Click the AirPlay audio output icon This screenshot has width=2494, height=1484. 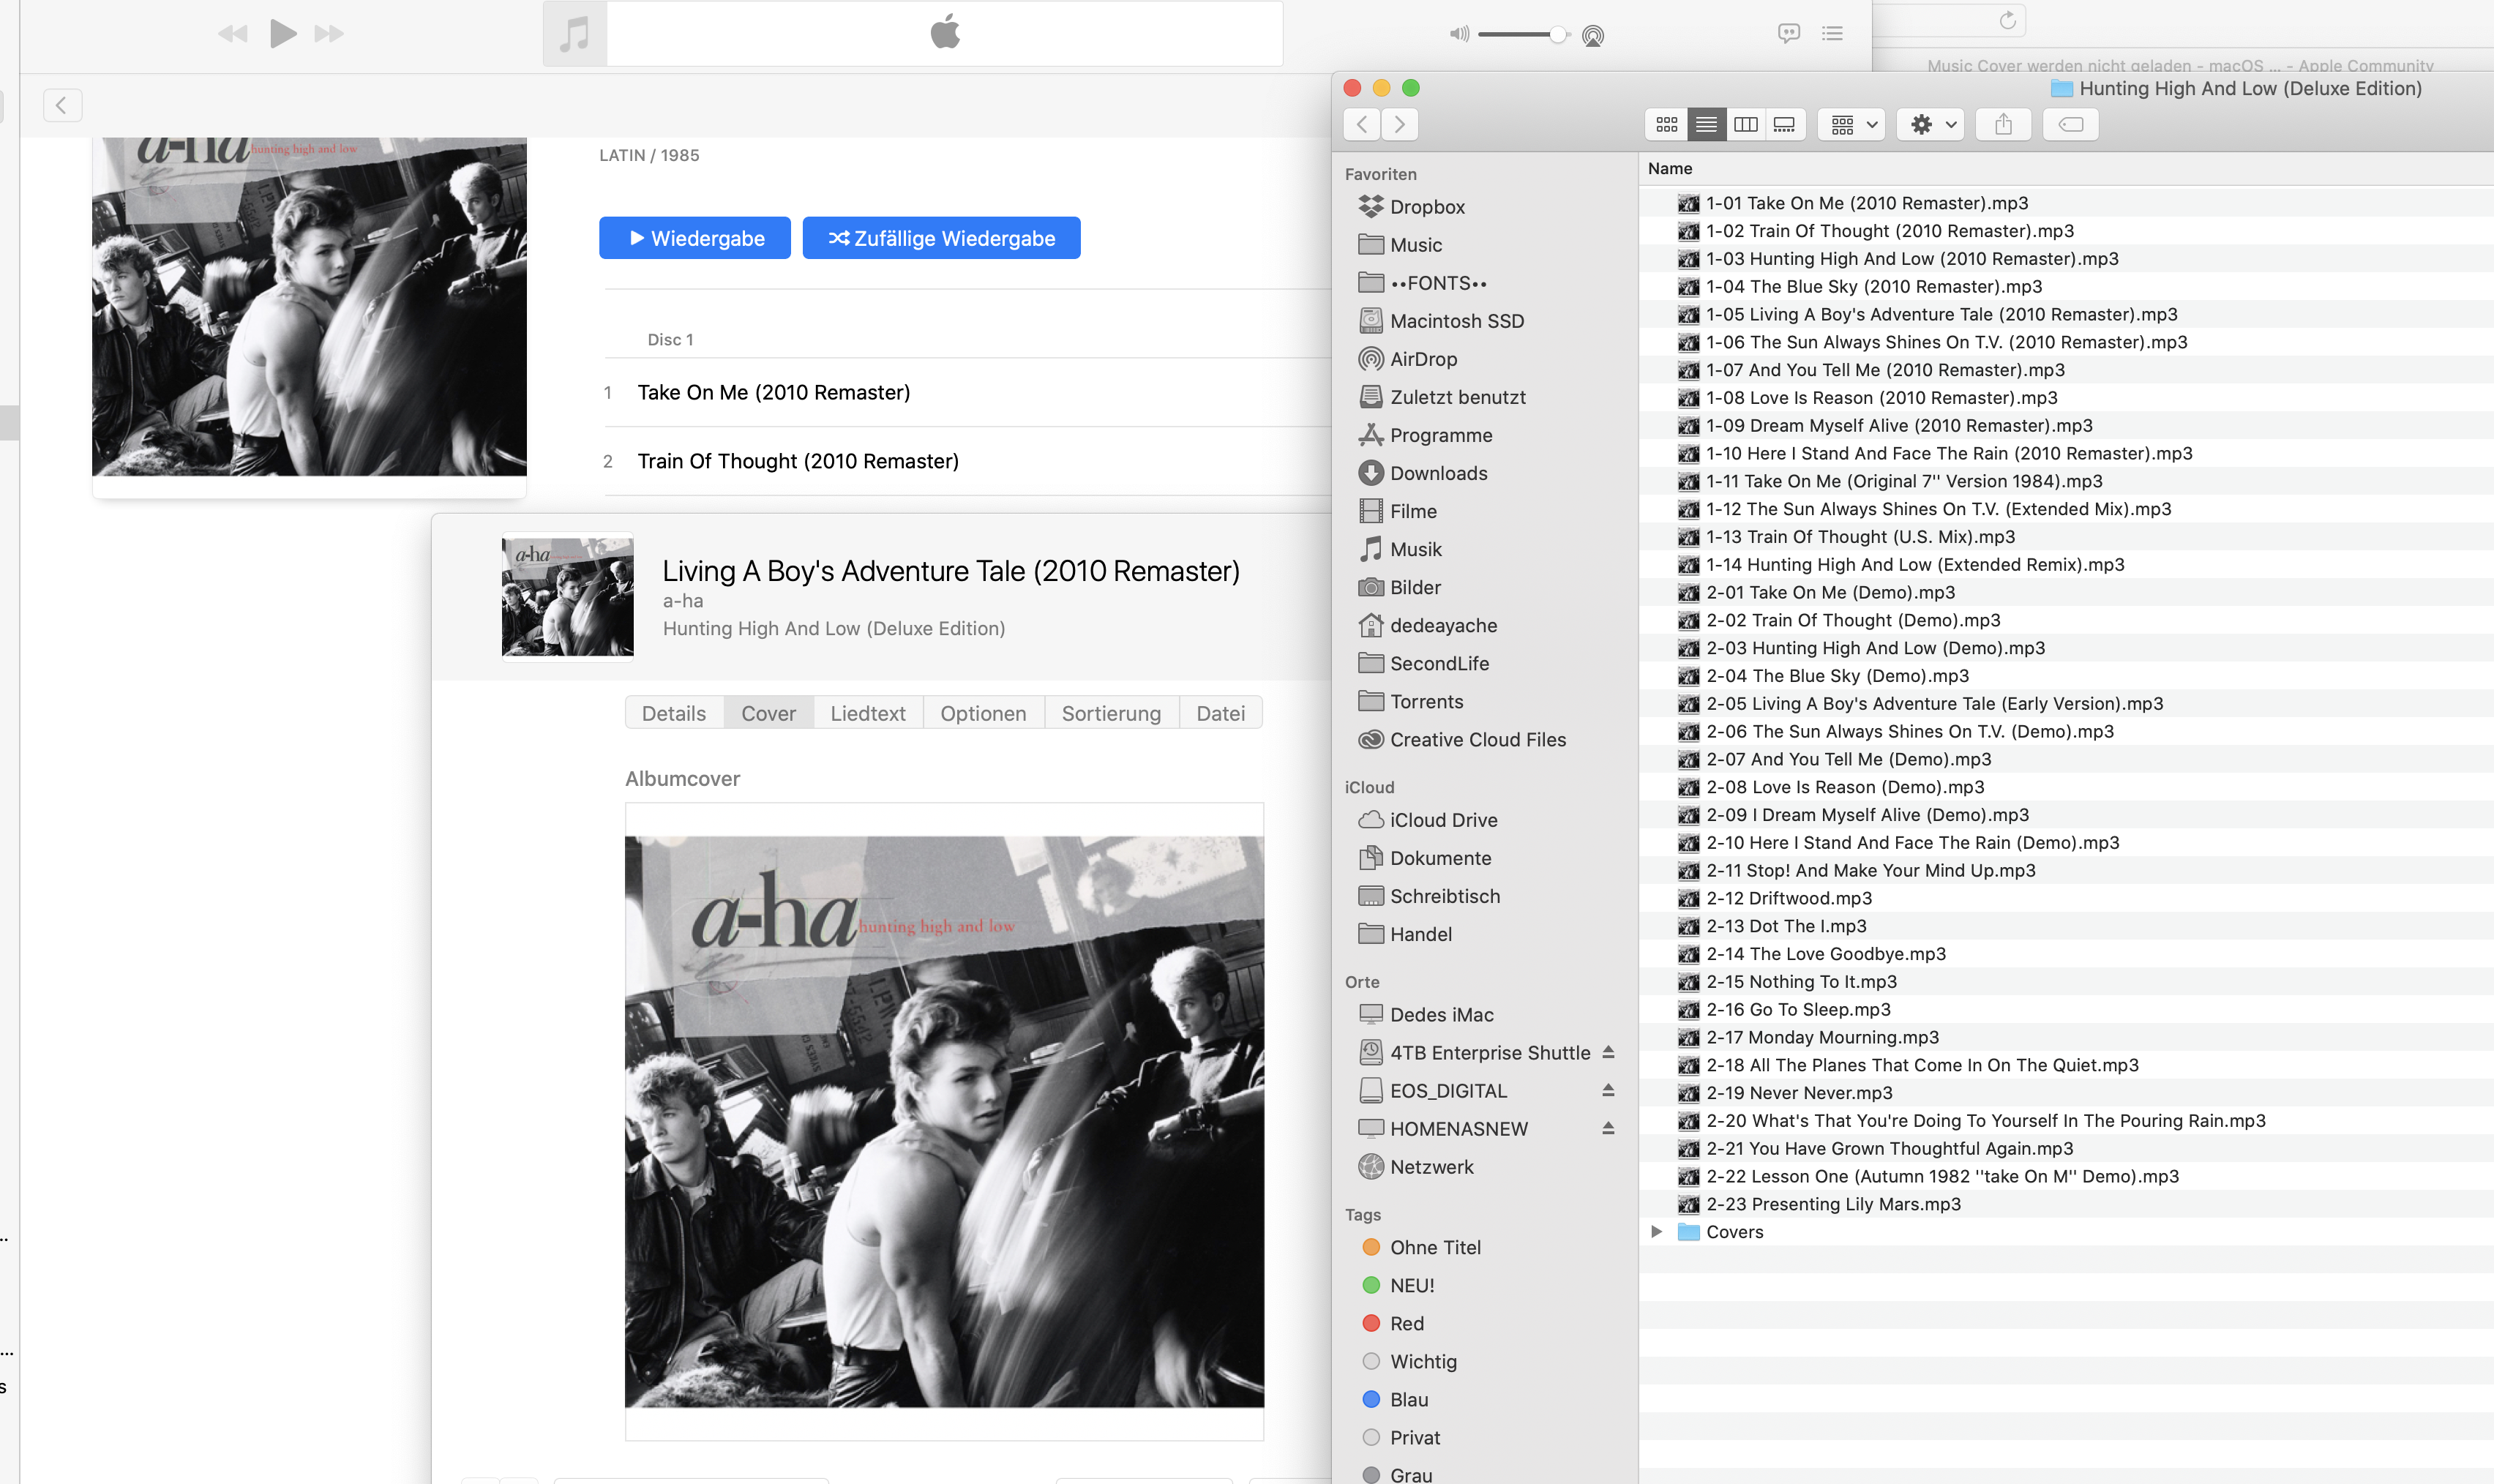(x=1593, y=36)
